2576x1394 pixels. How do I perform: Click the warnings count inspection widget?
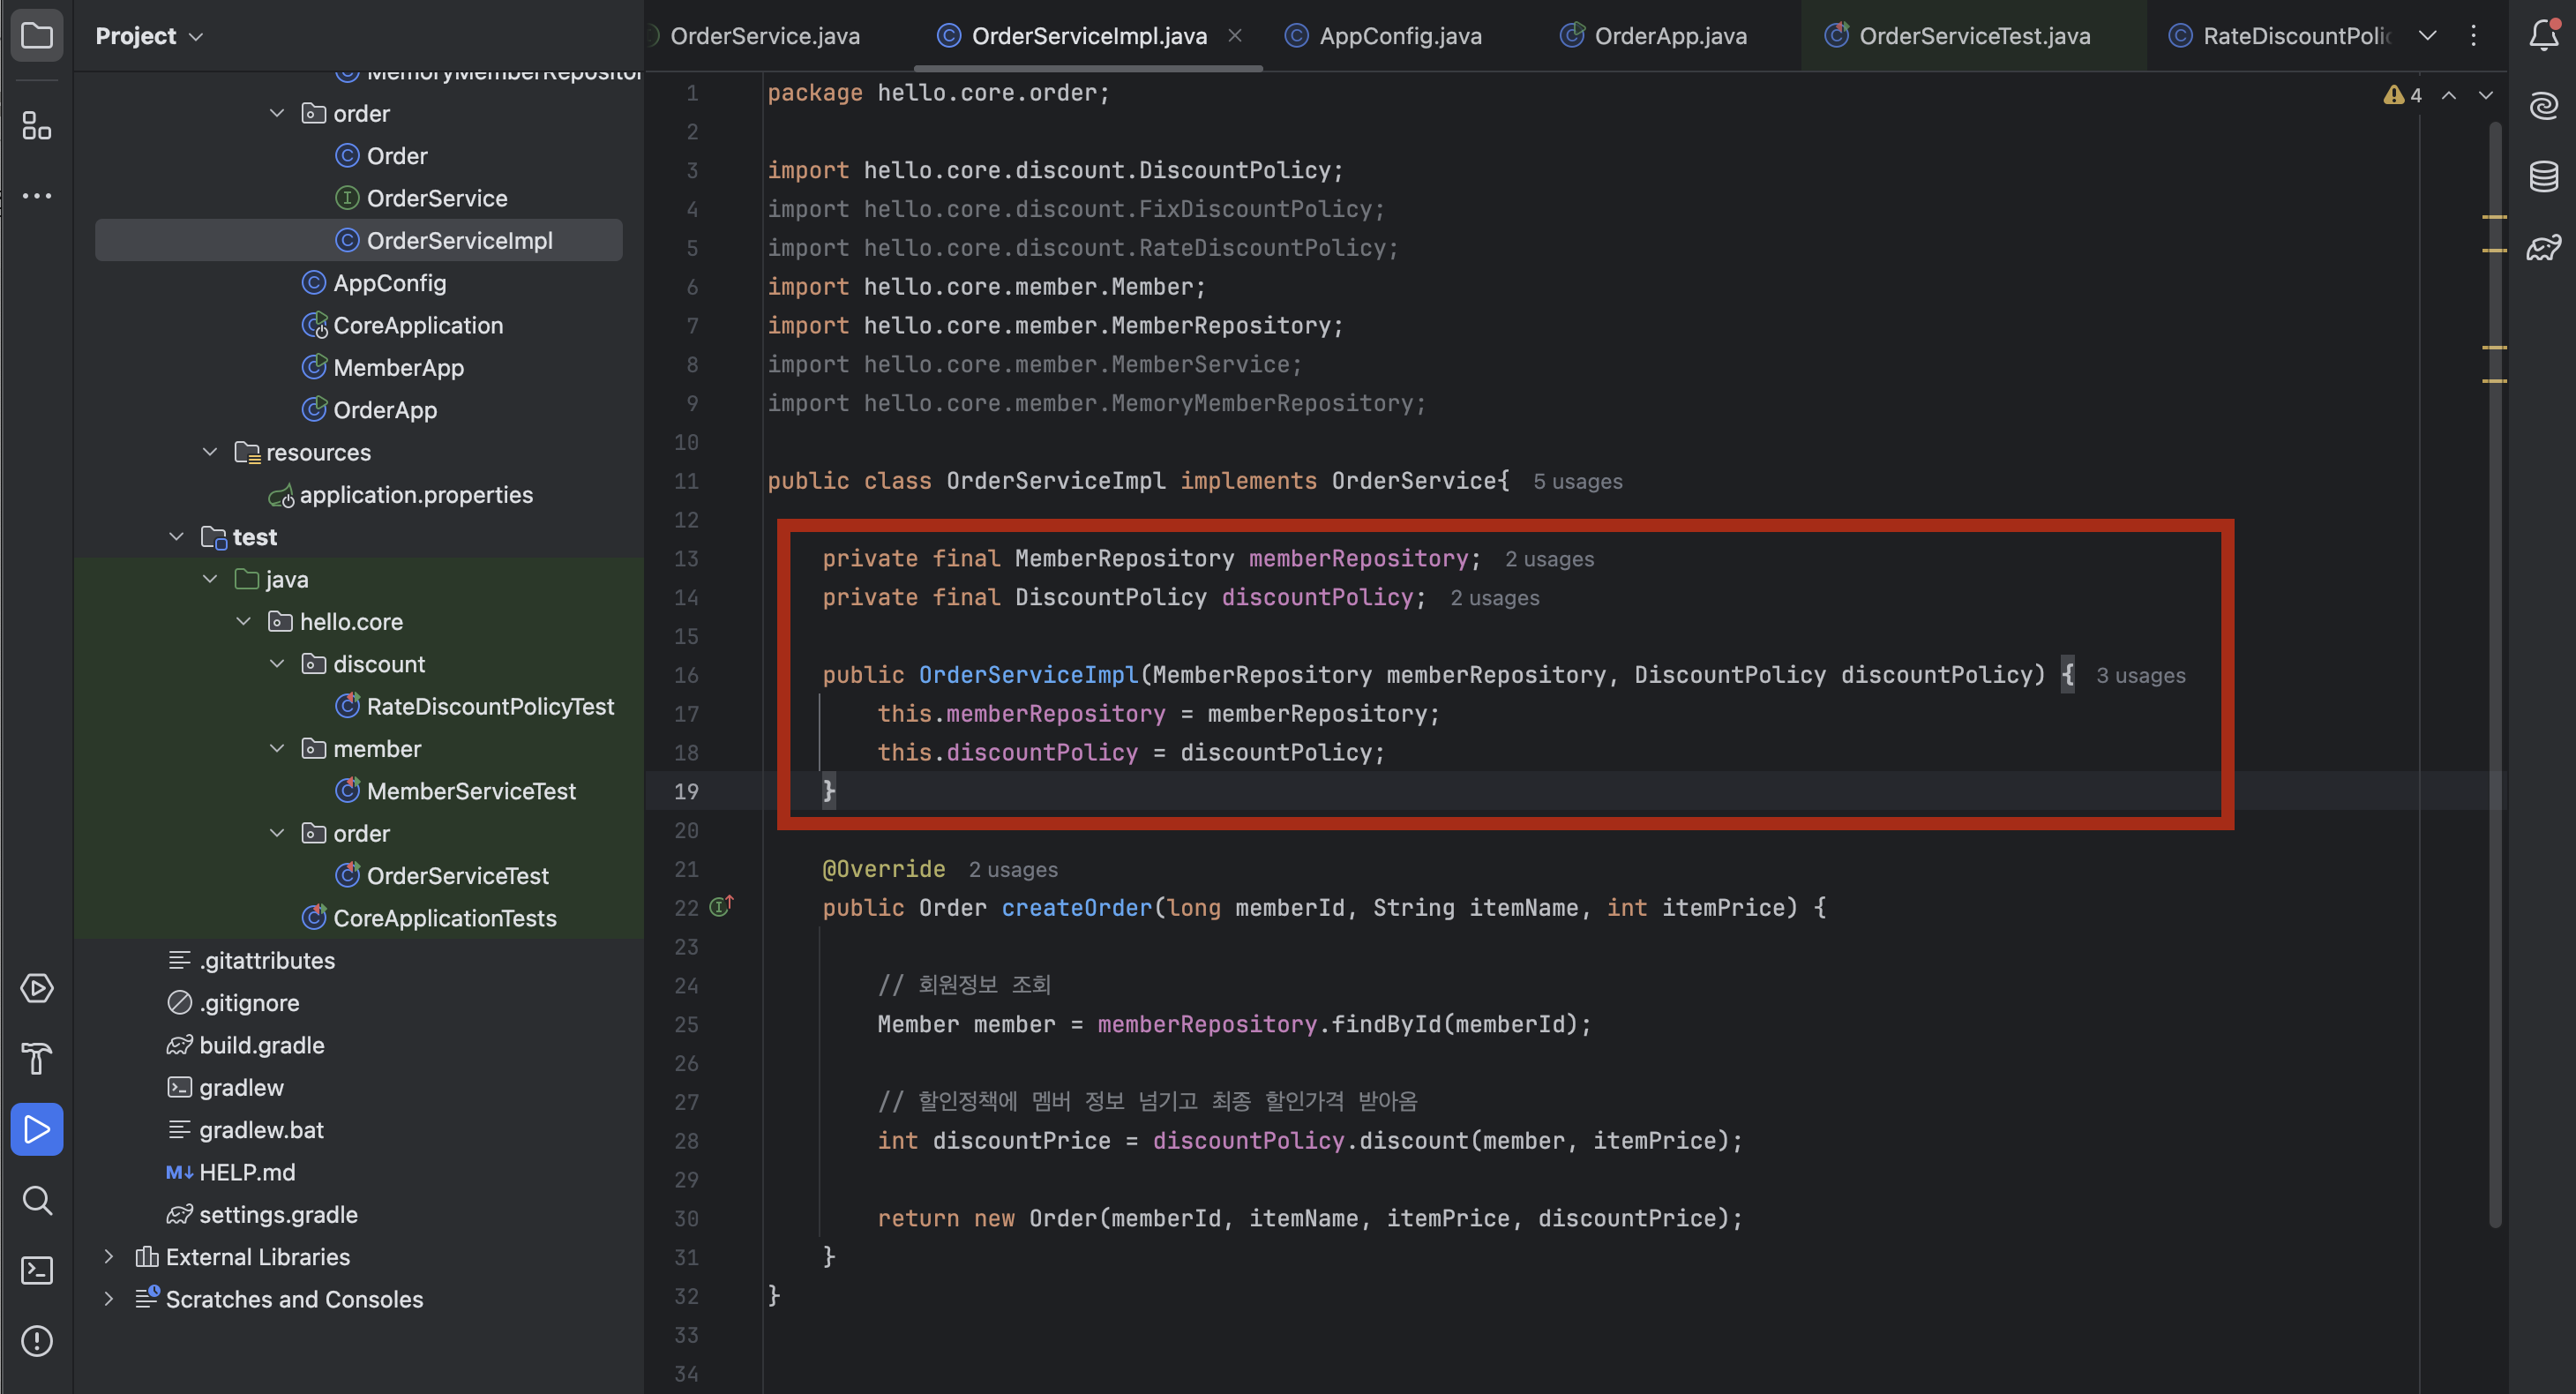point(2403,95)
